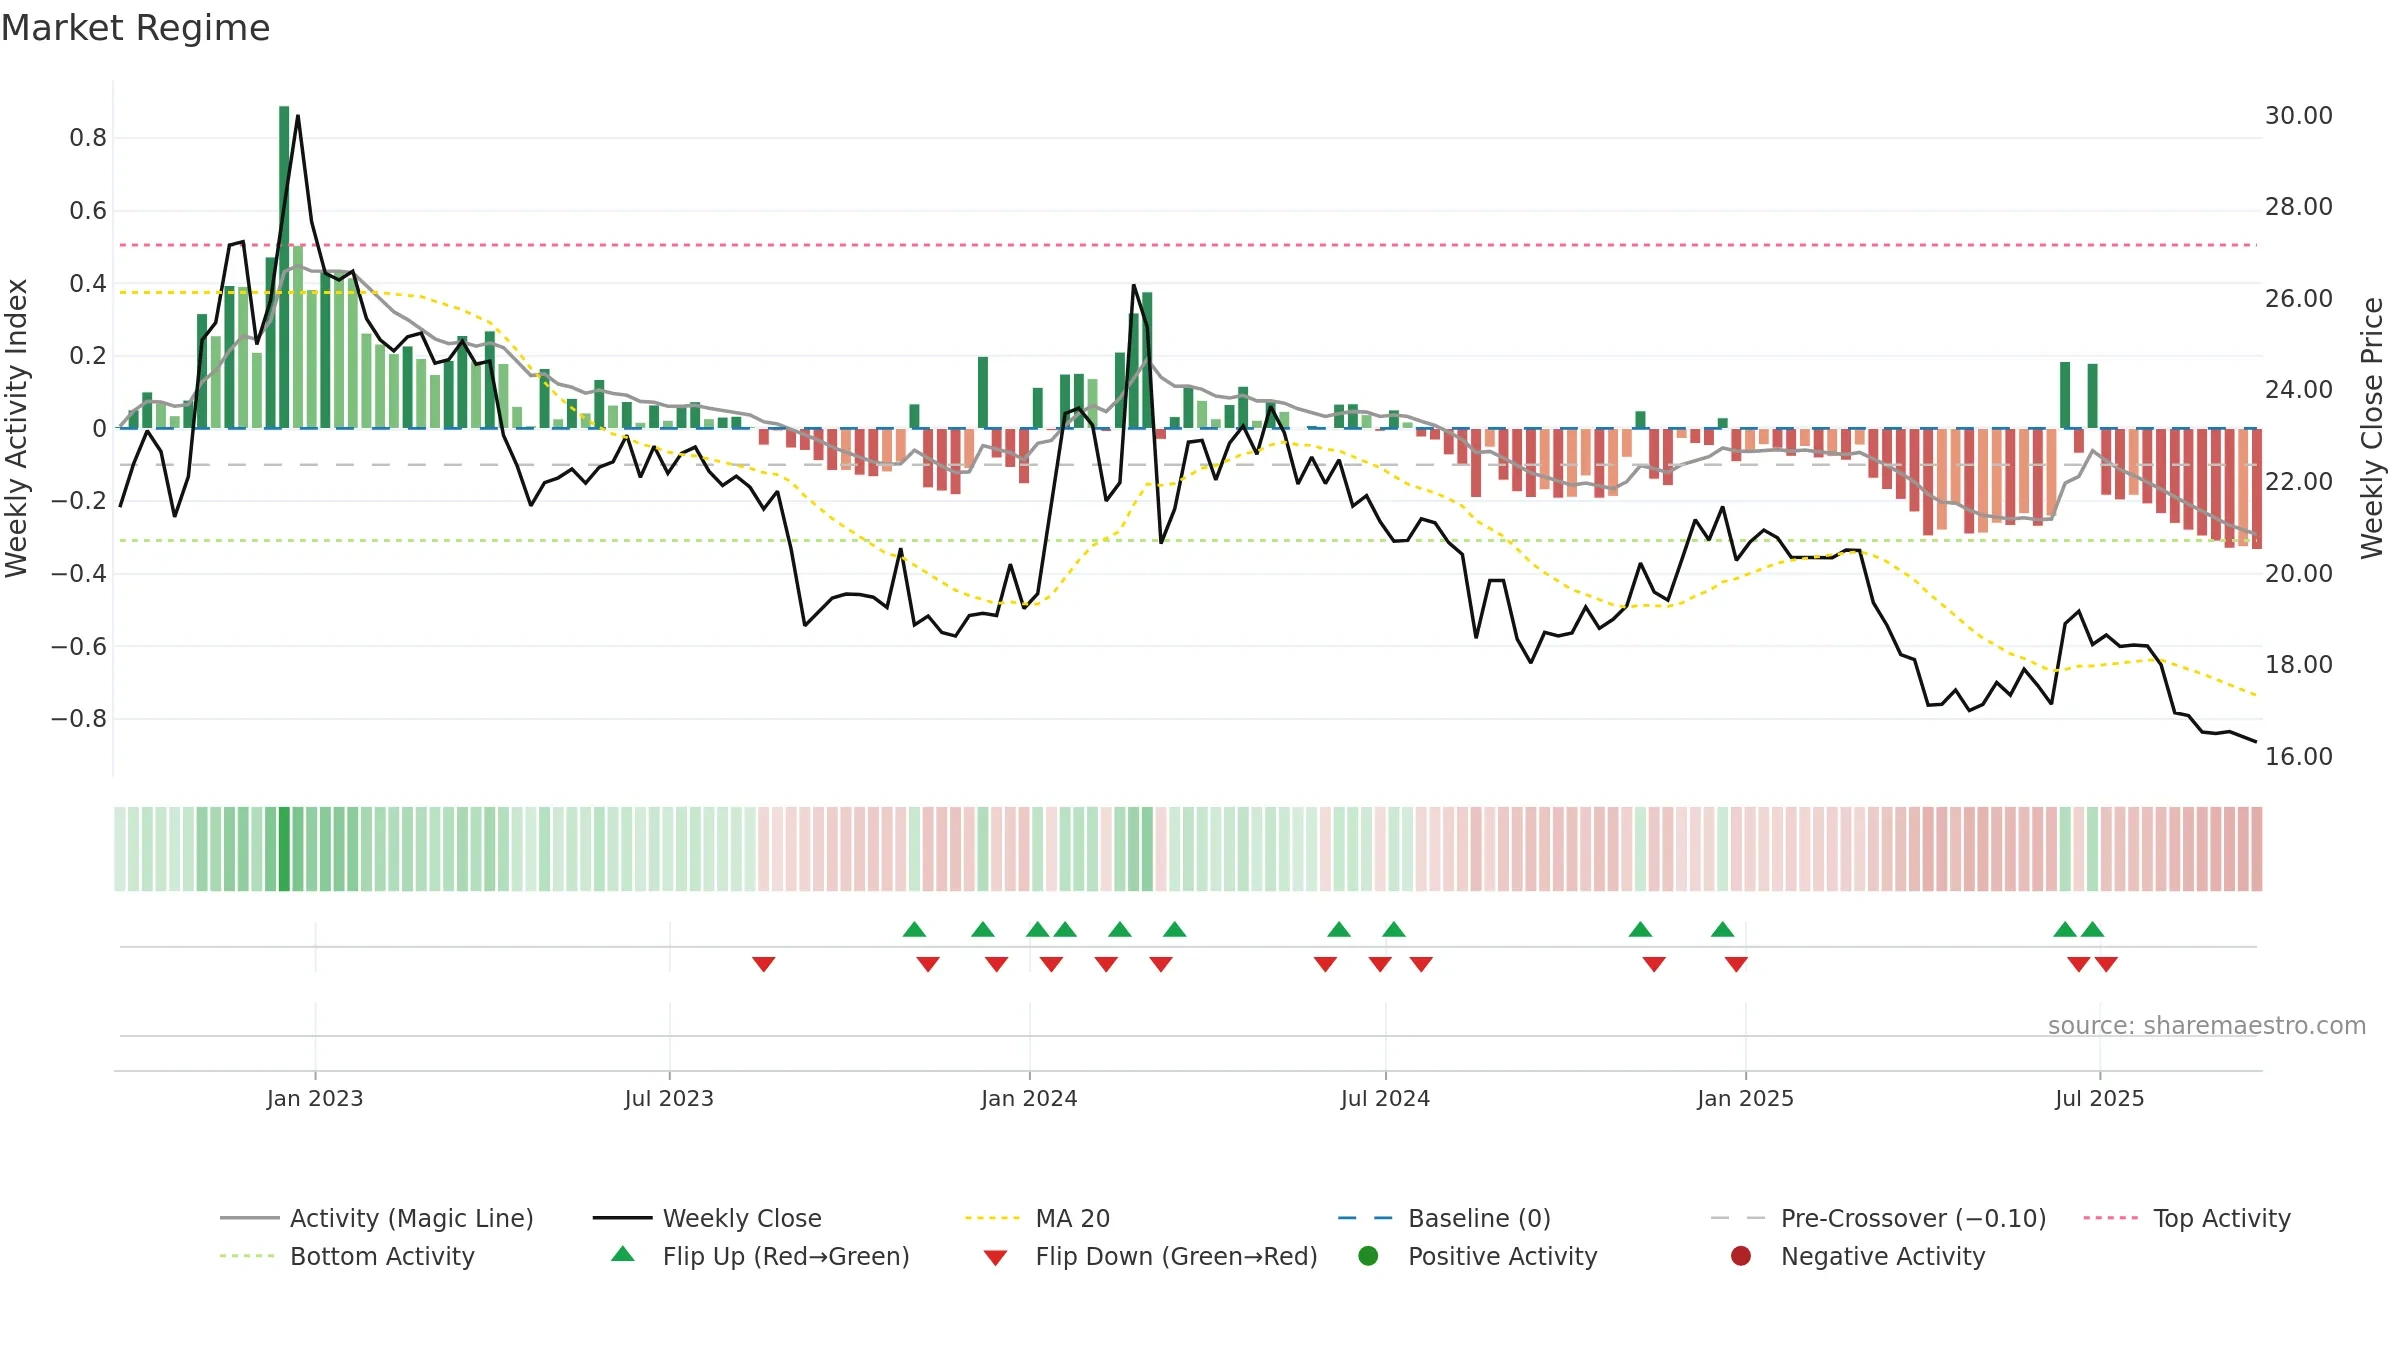The width and height of the screenshot is (2400, 1350).
Task: Click the first green flip-up triangle marker
Action: [x=914, y=929]
